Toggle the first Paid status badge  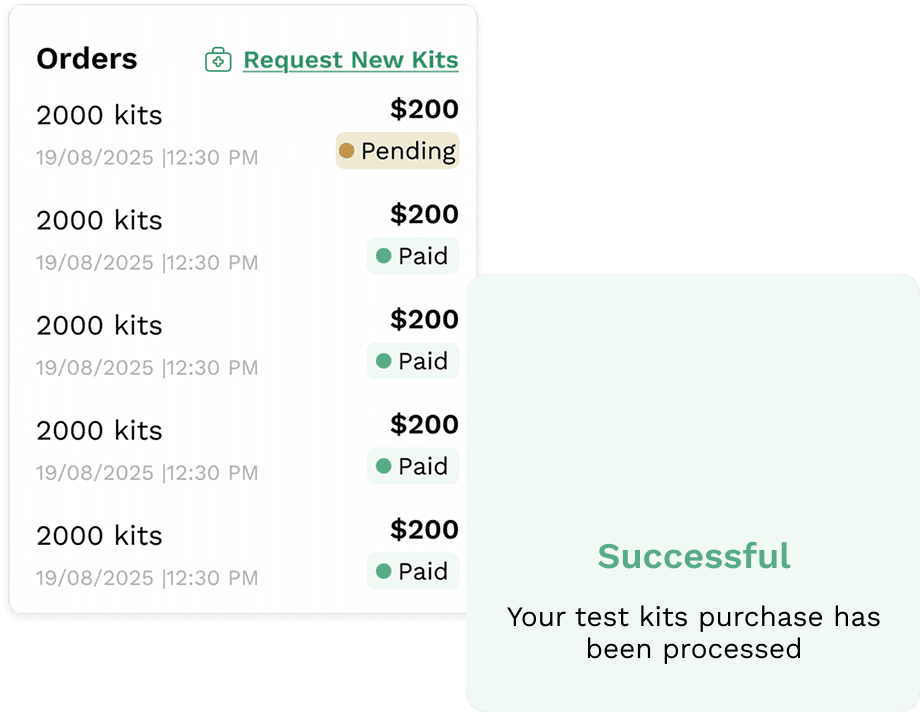click(412, 256)
